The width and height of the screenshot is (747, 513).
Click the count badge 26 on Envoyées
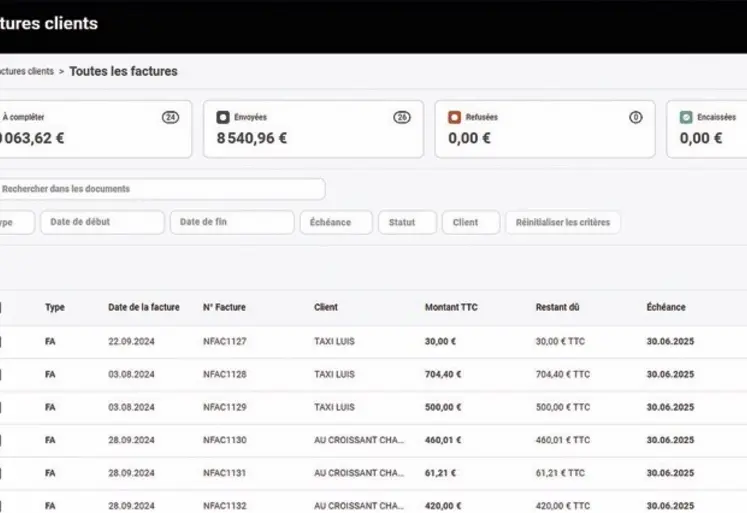tap(402, 117)
